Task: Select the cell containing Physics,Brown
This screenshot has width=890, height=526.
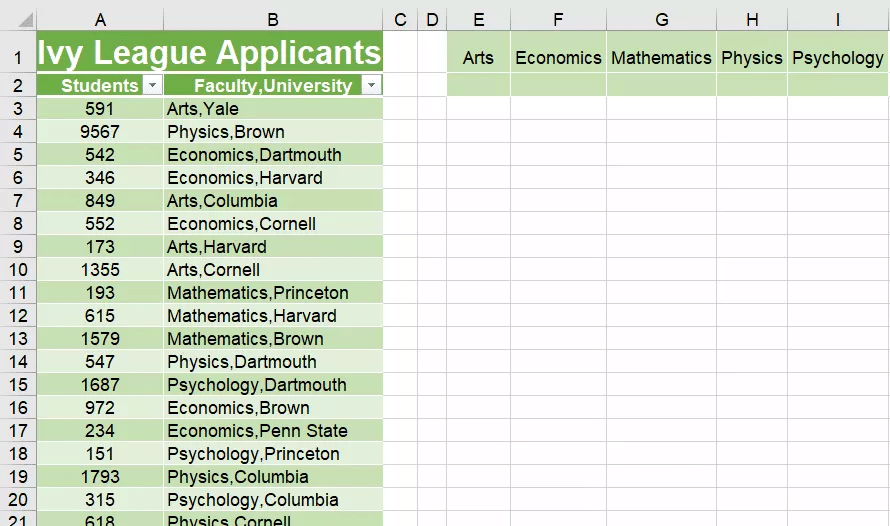Action: pyautogui.click(x=273, y=132)
